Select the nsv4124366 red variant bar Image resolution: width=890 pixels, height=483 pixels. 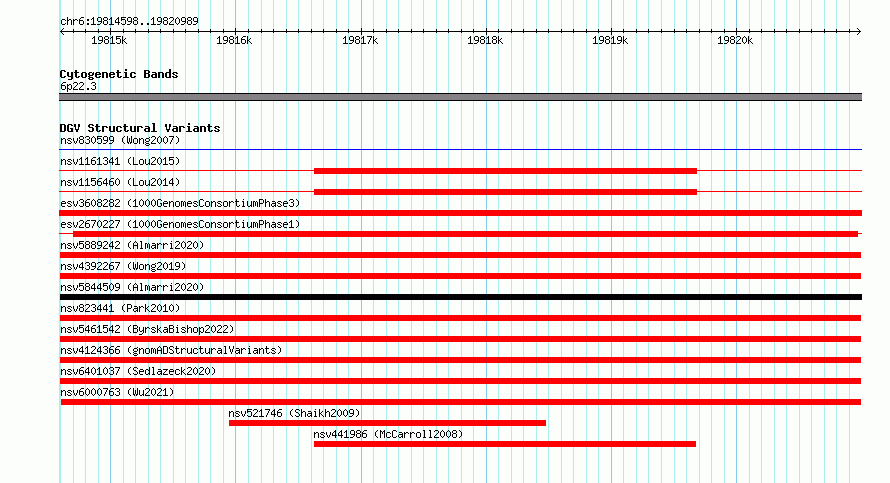tap(460, 360)
